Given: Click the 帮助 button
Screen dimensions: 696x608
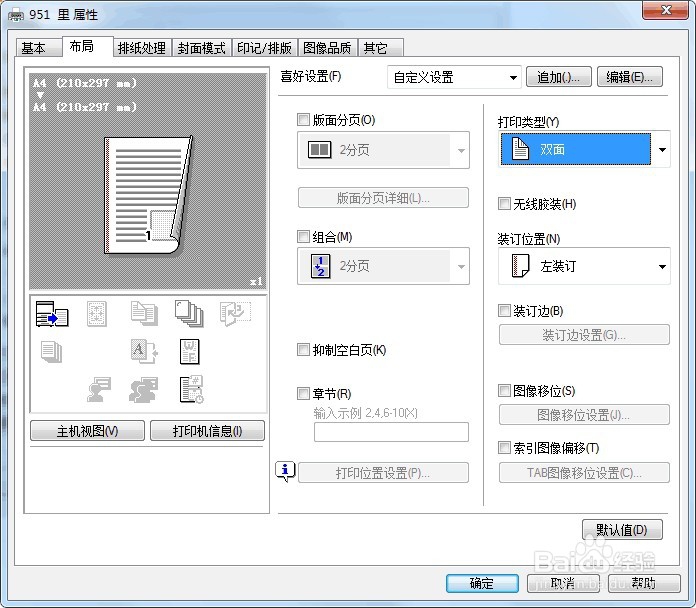Looking at the screenshot, I should (644, 583).
